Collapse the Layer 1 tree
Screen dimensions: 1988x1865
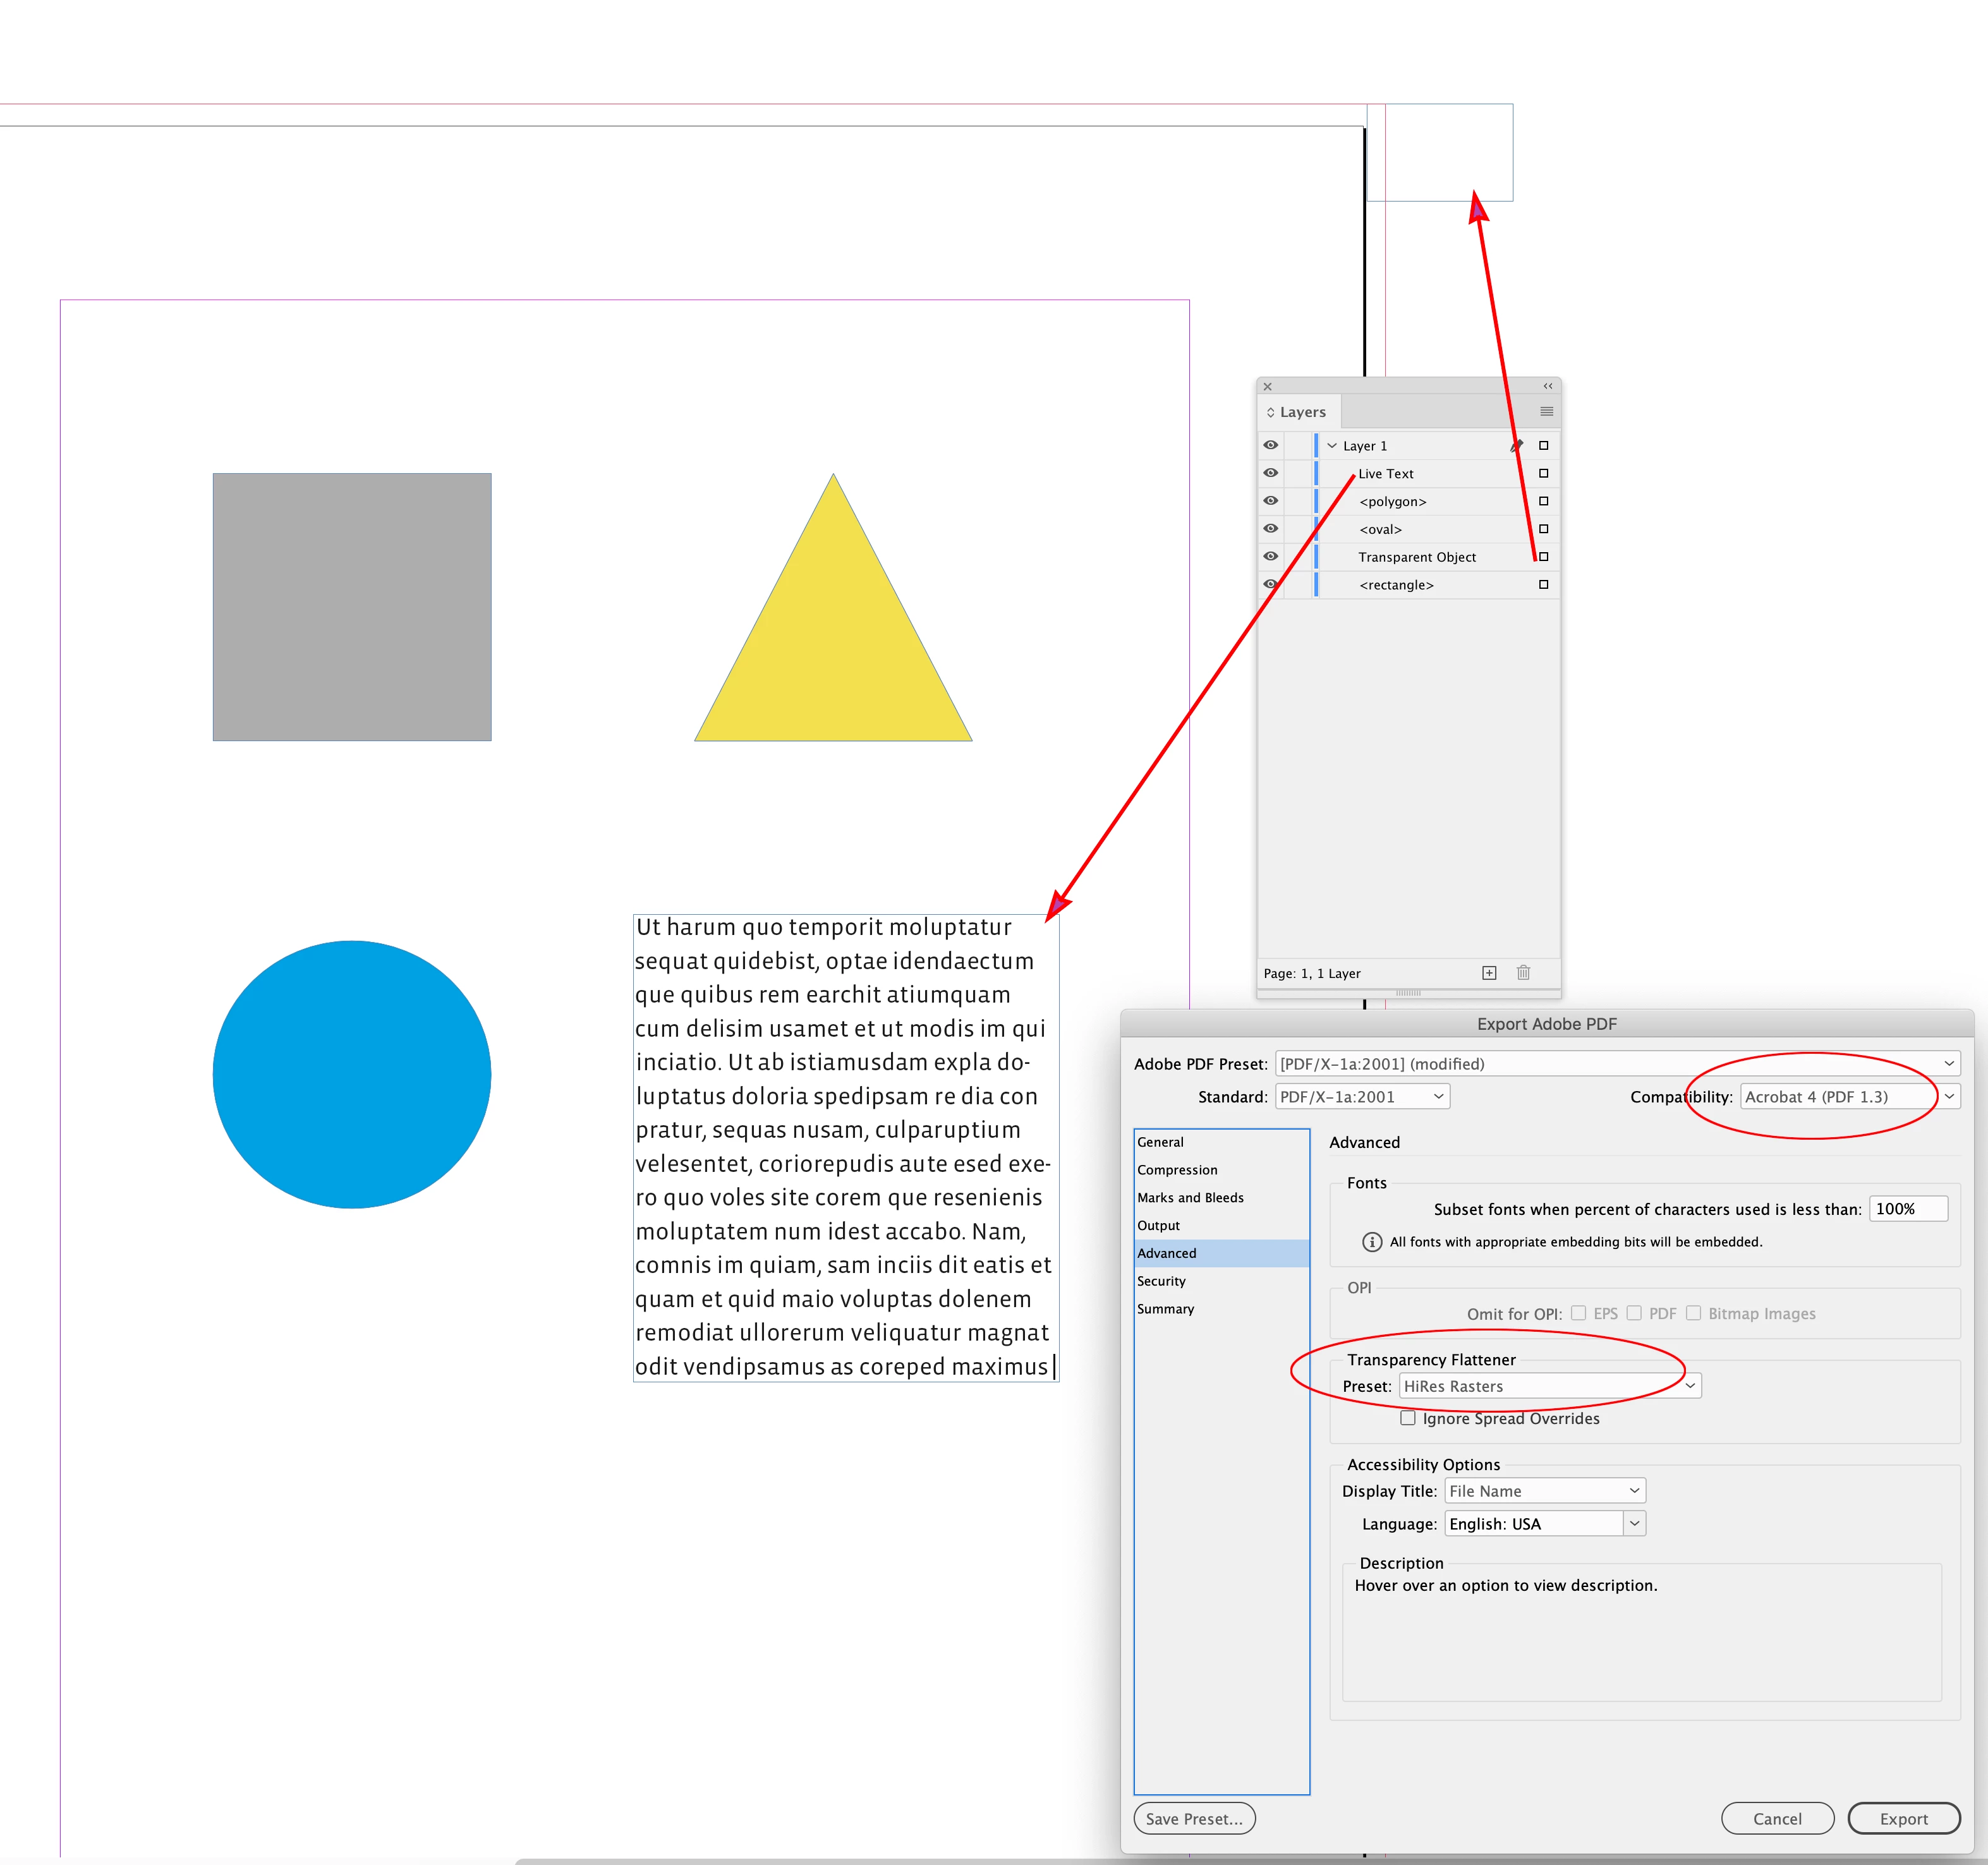[x=1331, y=446]
